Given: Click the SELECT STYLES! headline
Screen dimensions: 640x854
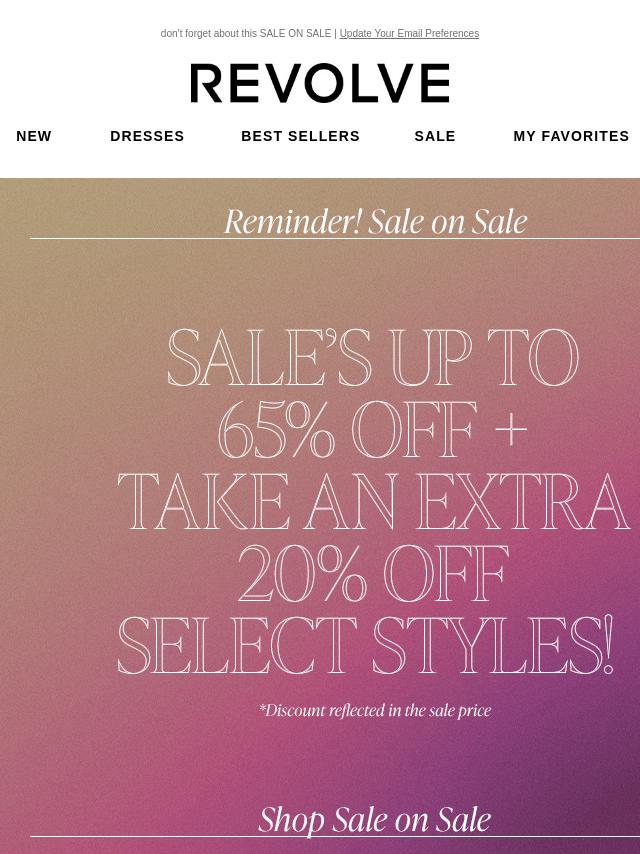Looking at the screenshot, I should 366,645.
